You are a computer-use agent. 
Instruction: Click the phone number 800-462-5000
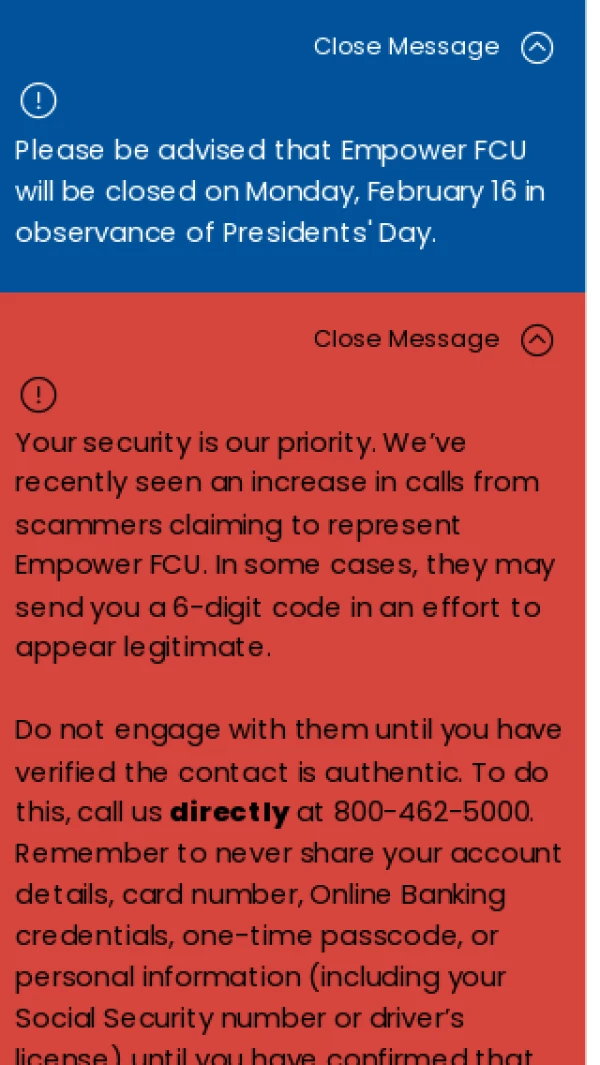point(432,812)
